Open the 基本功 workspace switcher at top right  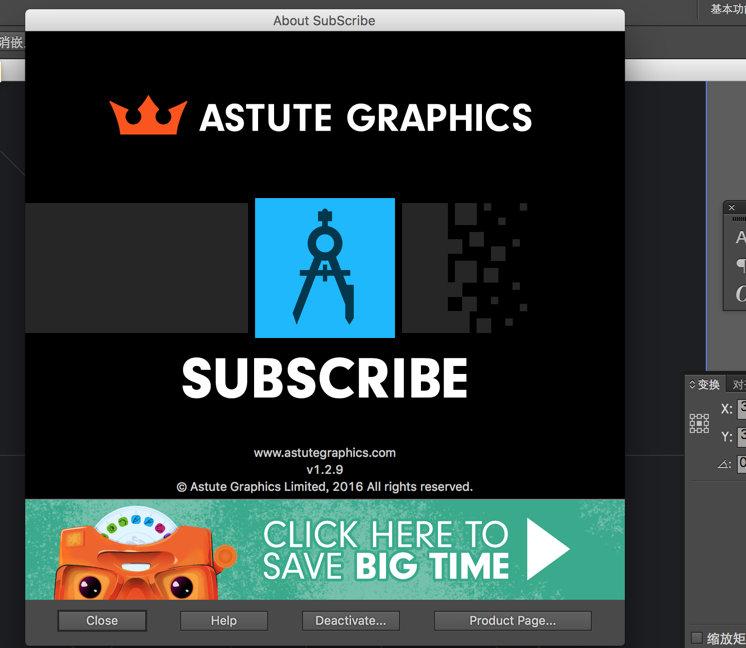pos(728,9)
